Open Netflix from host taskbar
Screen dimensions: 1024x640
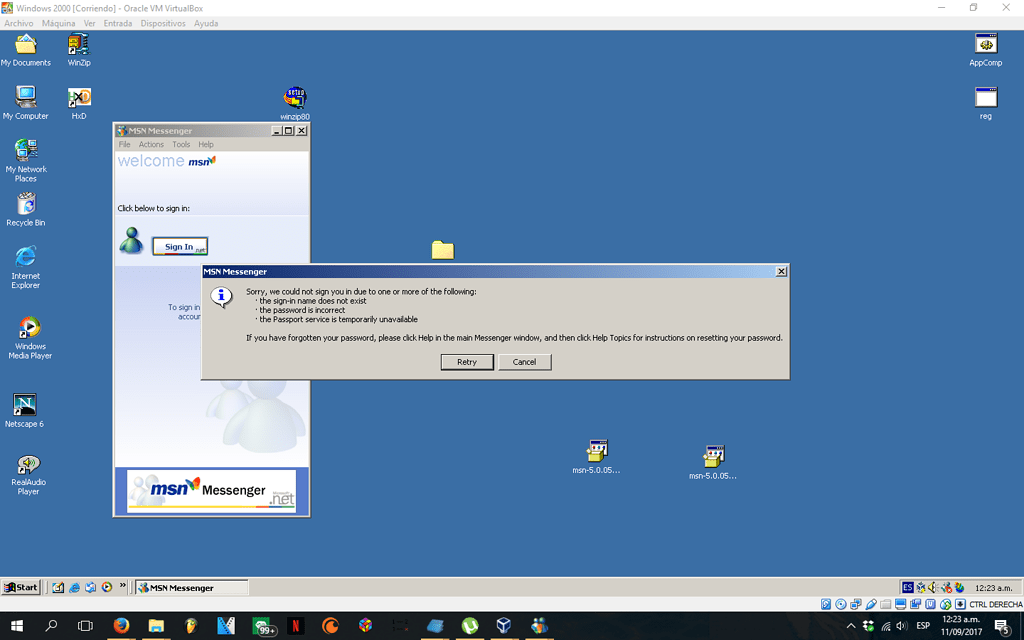click(295, 626)
